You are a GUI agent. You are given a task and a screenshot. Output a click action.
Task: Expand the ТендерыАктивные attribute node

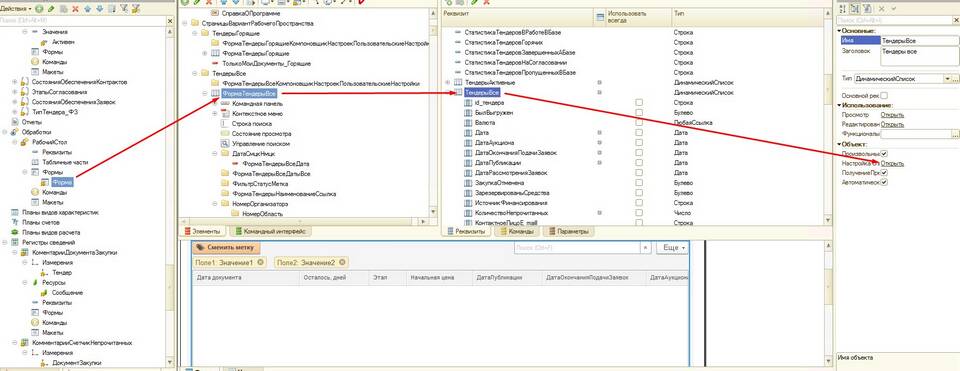(447, 82)
